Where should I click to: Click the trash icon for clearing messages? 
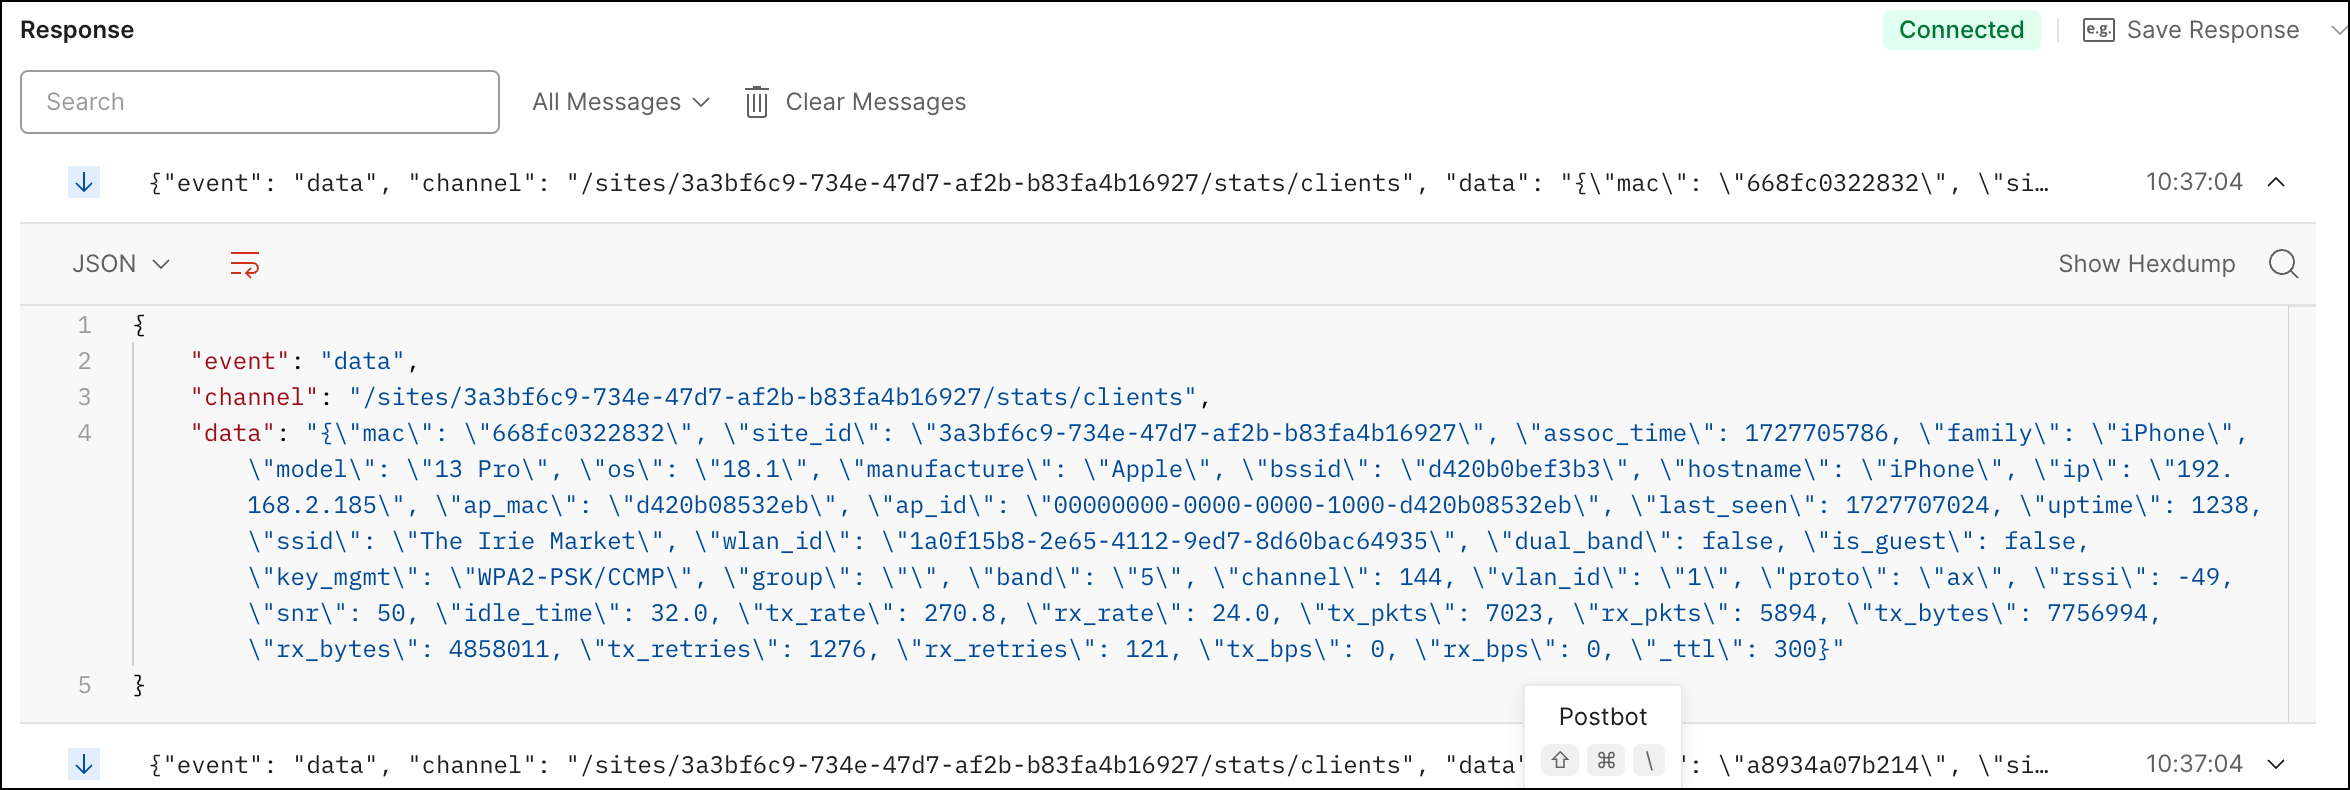(757, 102)
